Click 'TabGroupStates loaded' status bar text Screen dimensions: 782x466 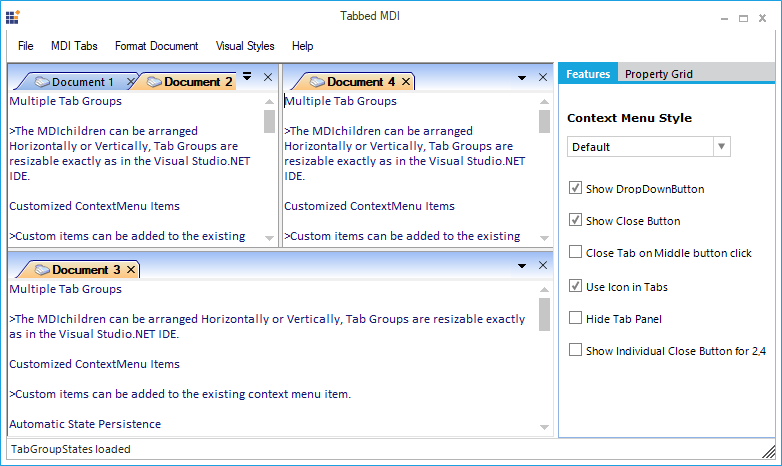click(x=71, y=449)
